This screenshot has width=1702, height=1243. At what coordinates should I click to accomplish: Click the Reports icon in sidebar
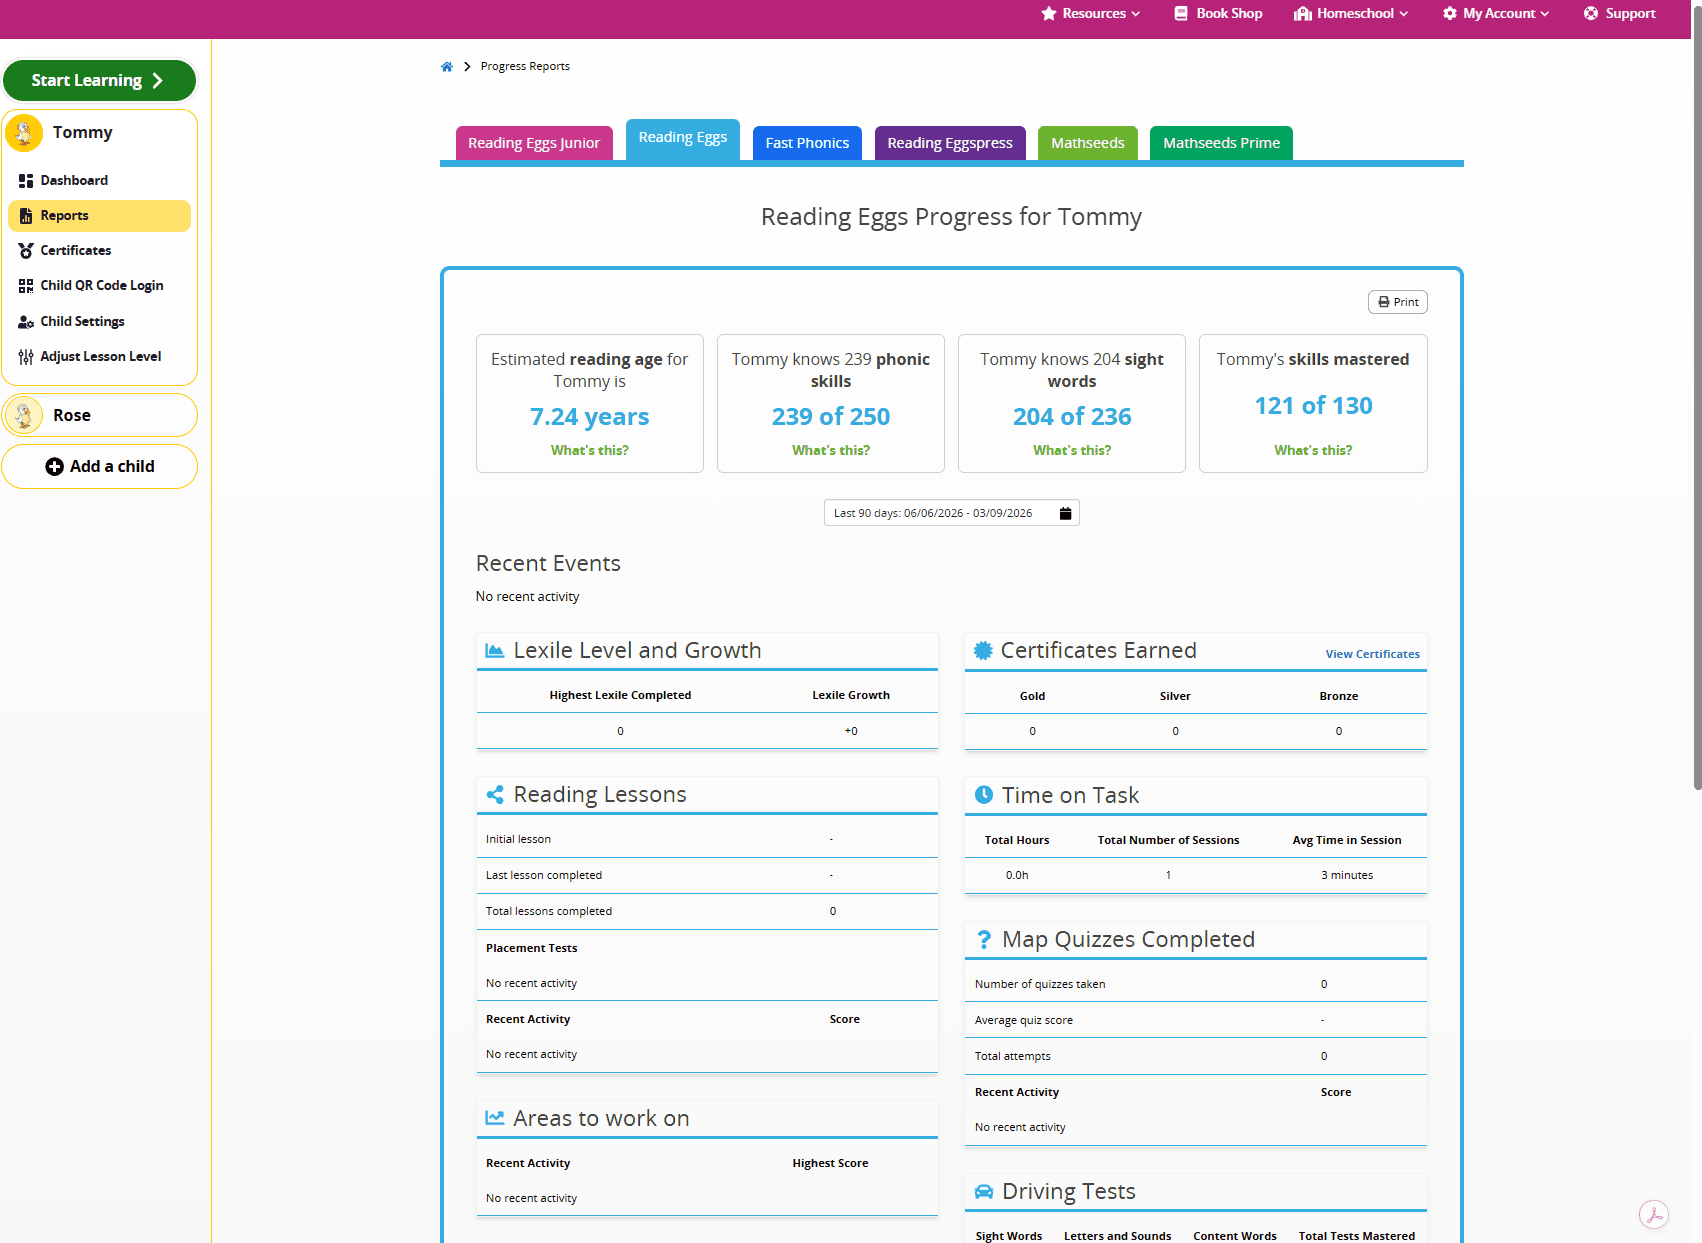(x=26, y=216)
